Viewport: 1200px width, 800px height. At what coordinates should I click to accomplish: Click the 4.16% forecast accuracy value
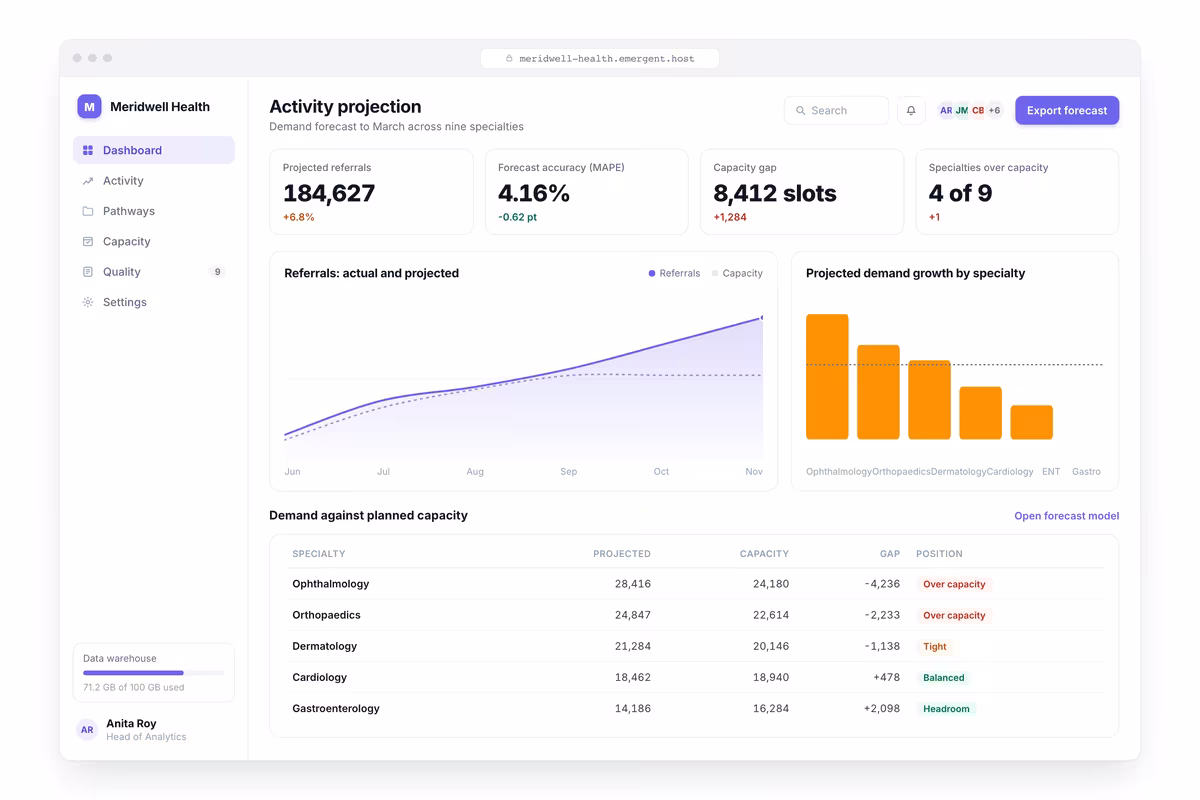click(534, 193)
